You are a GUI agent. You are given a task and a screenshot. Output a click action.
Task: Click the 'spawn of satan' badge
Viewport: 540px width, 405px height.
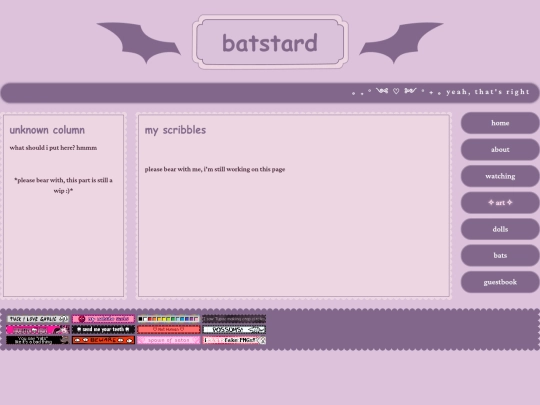169,340
